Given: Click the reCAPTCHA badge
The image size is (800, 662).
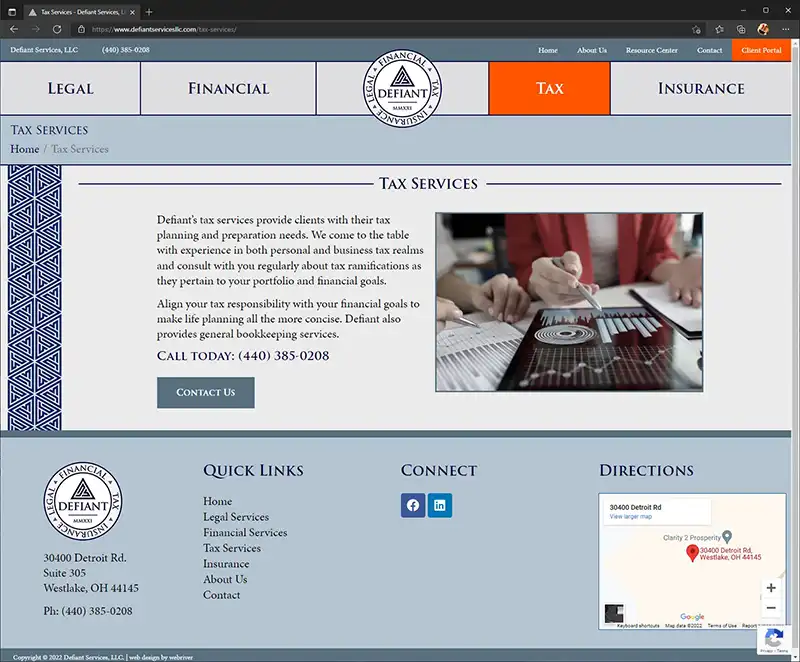Looking at the screenshot, I should (774, 640).
